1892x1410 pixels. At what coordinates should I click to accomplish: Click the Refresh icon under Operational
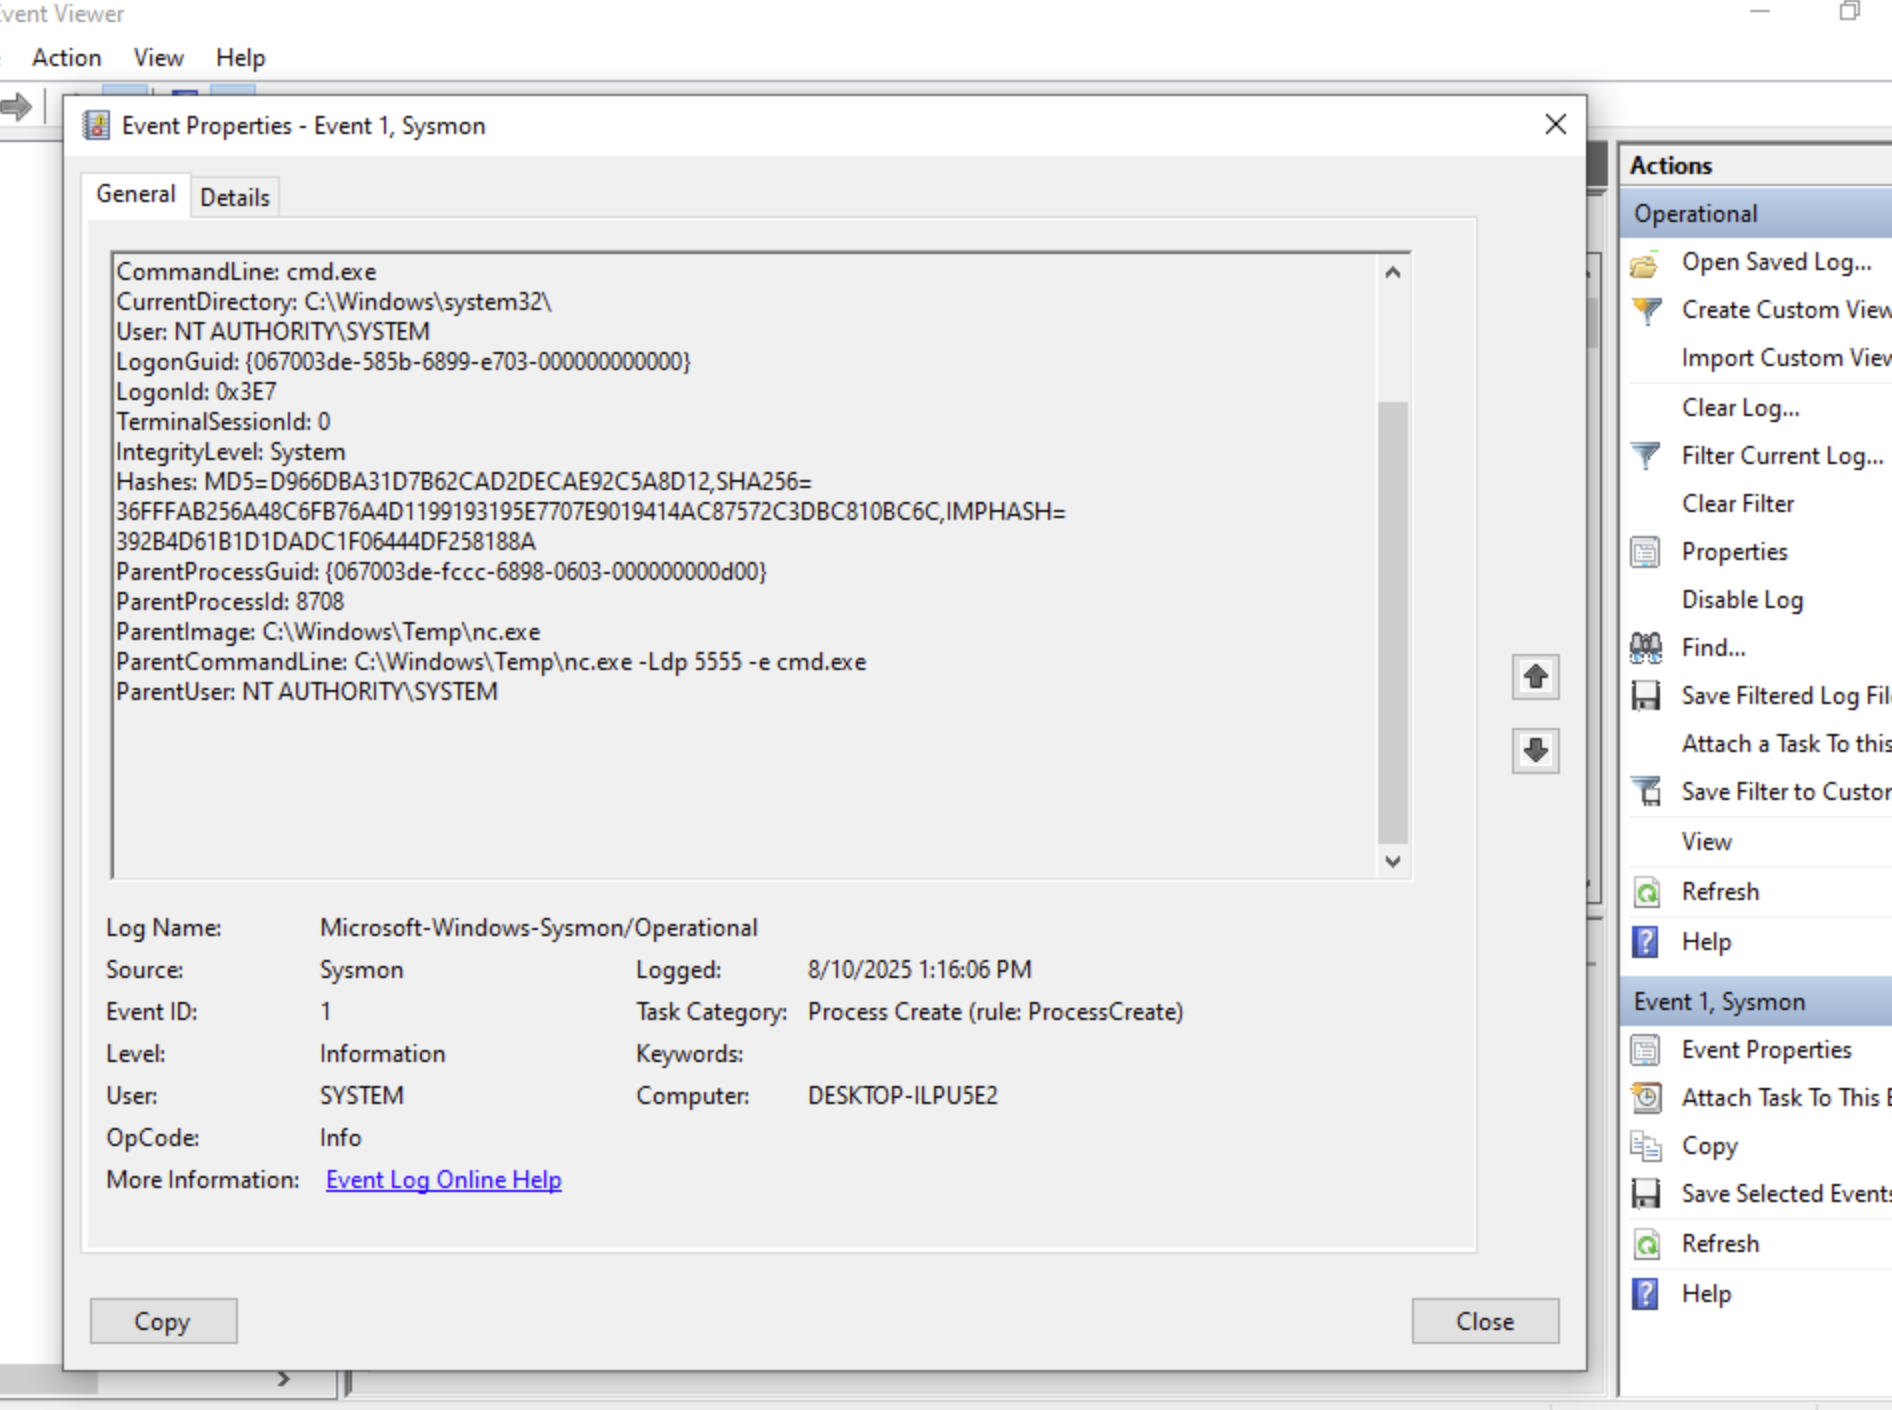(x=1645, y=891)
